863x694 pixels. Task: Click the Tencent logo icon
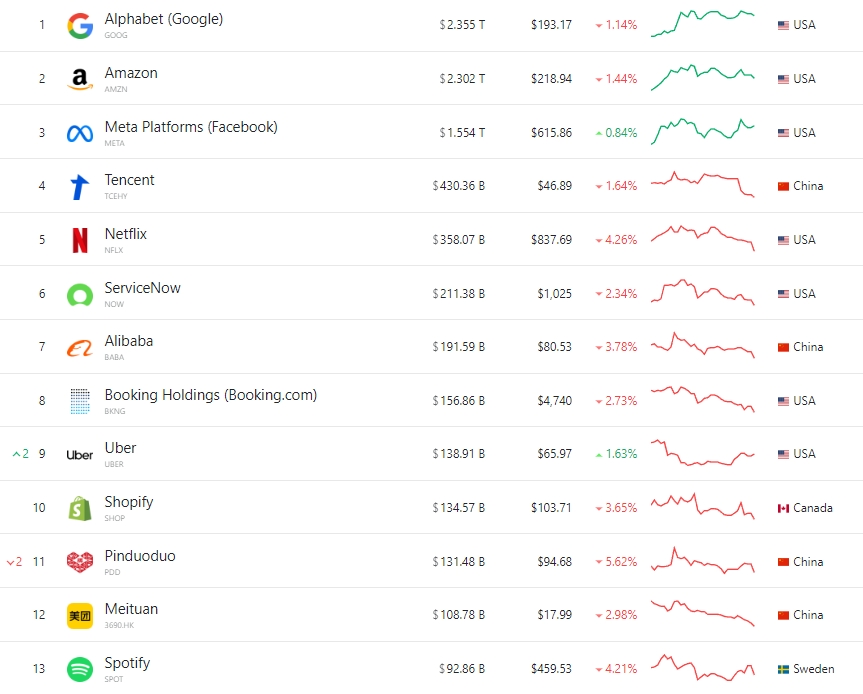tap(80, 187)
